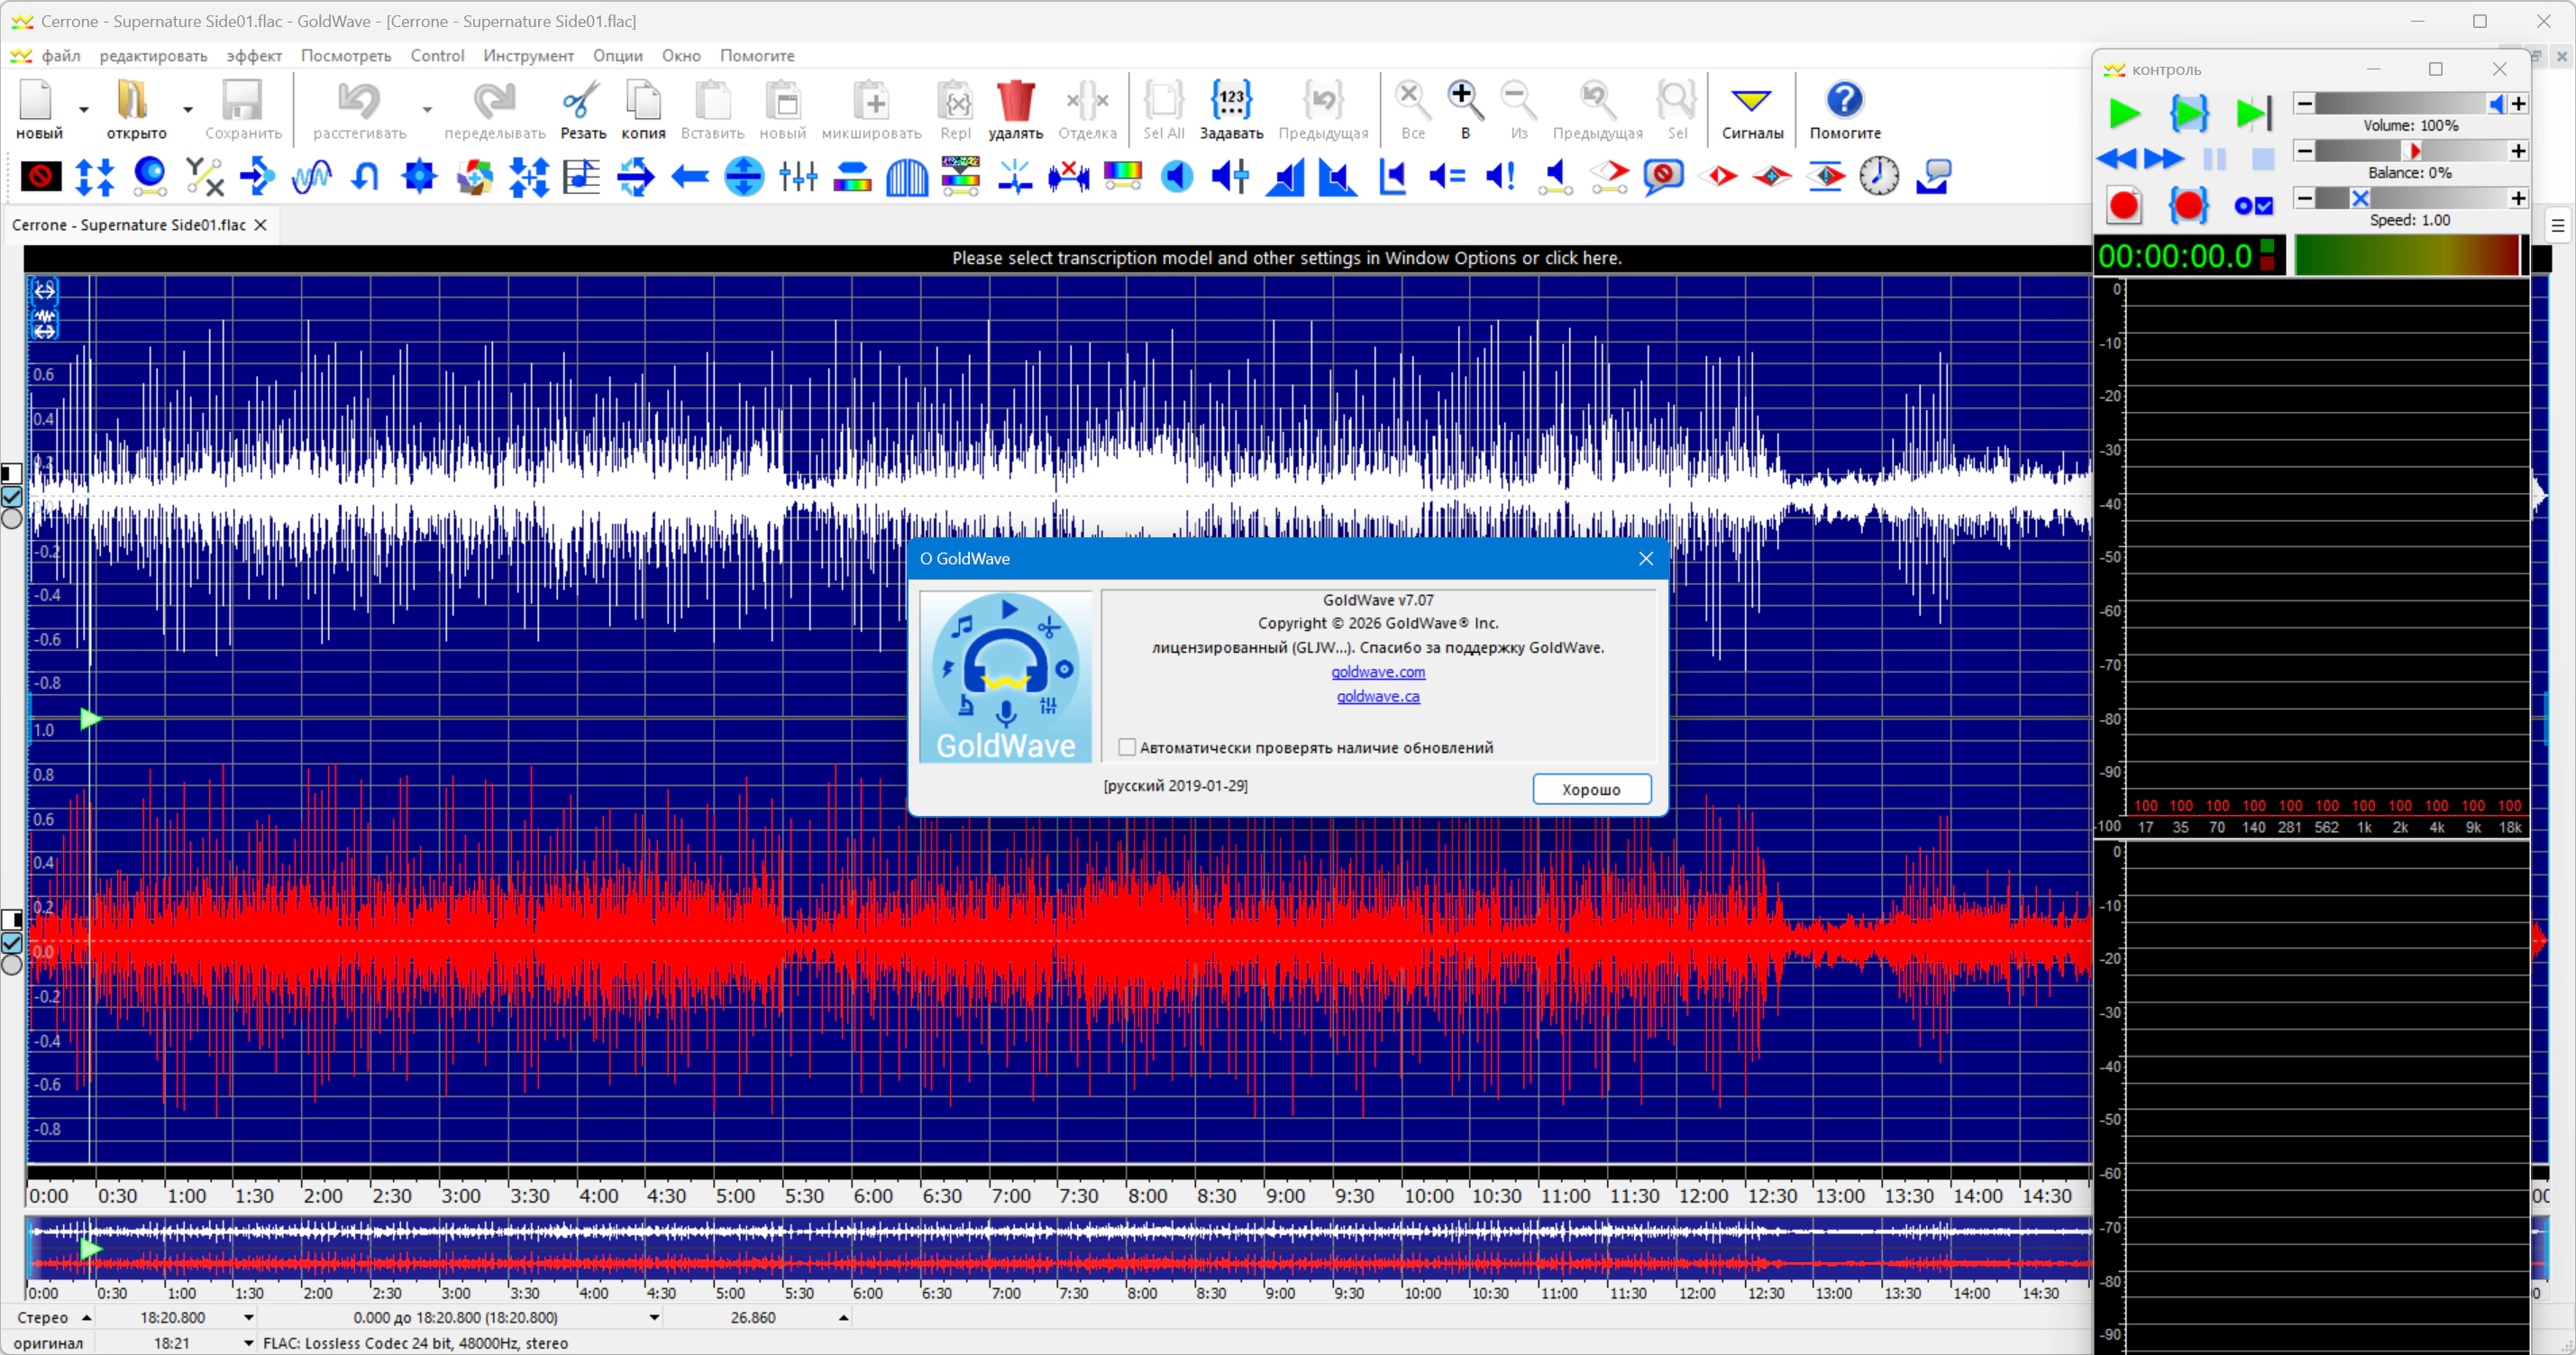Select the round button under red channel checkbox
The image size is (2576, 1355).
(11, 965)
